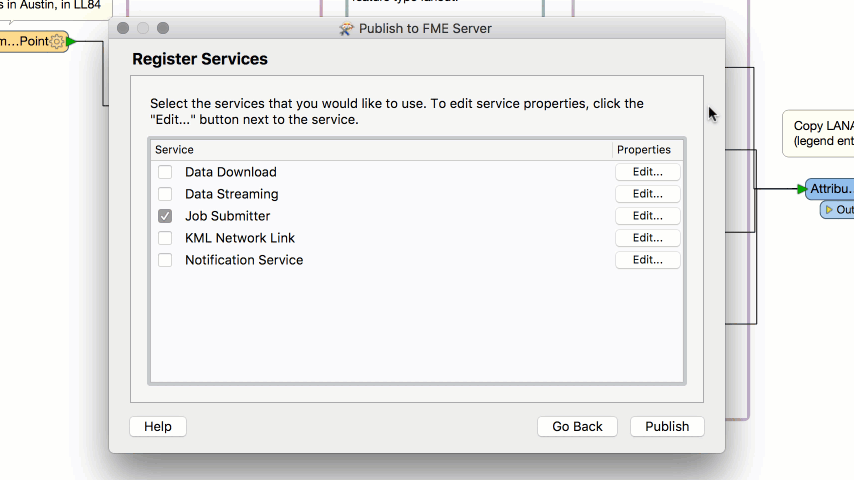
Task: Select the Attribu... transformer on the canvas
Action: [x=831, y=189]
